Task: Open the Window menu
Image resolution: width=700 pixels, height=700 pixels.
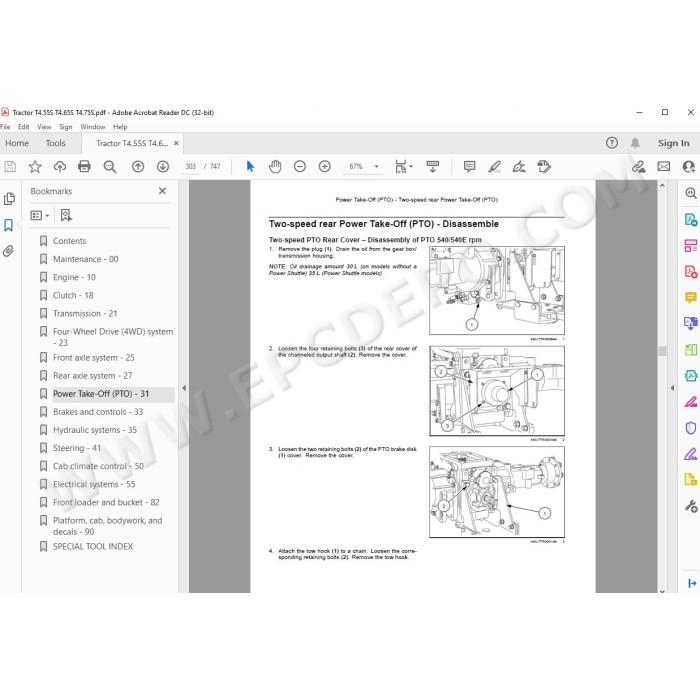Action: click(92, 127)
